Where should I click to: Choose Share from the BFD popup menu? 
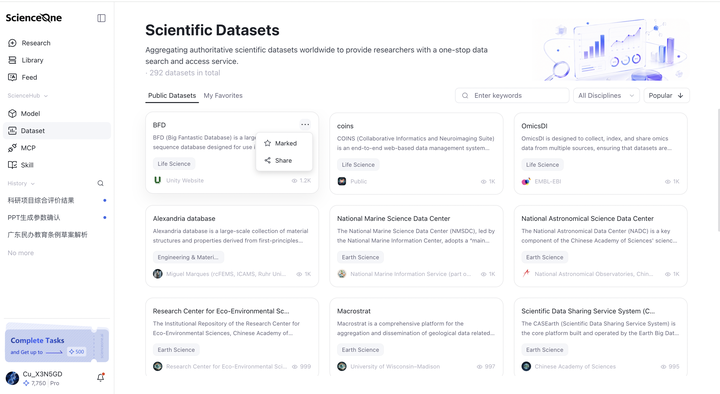[x=284, y=160]
